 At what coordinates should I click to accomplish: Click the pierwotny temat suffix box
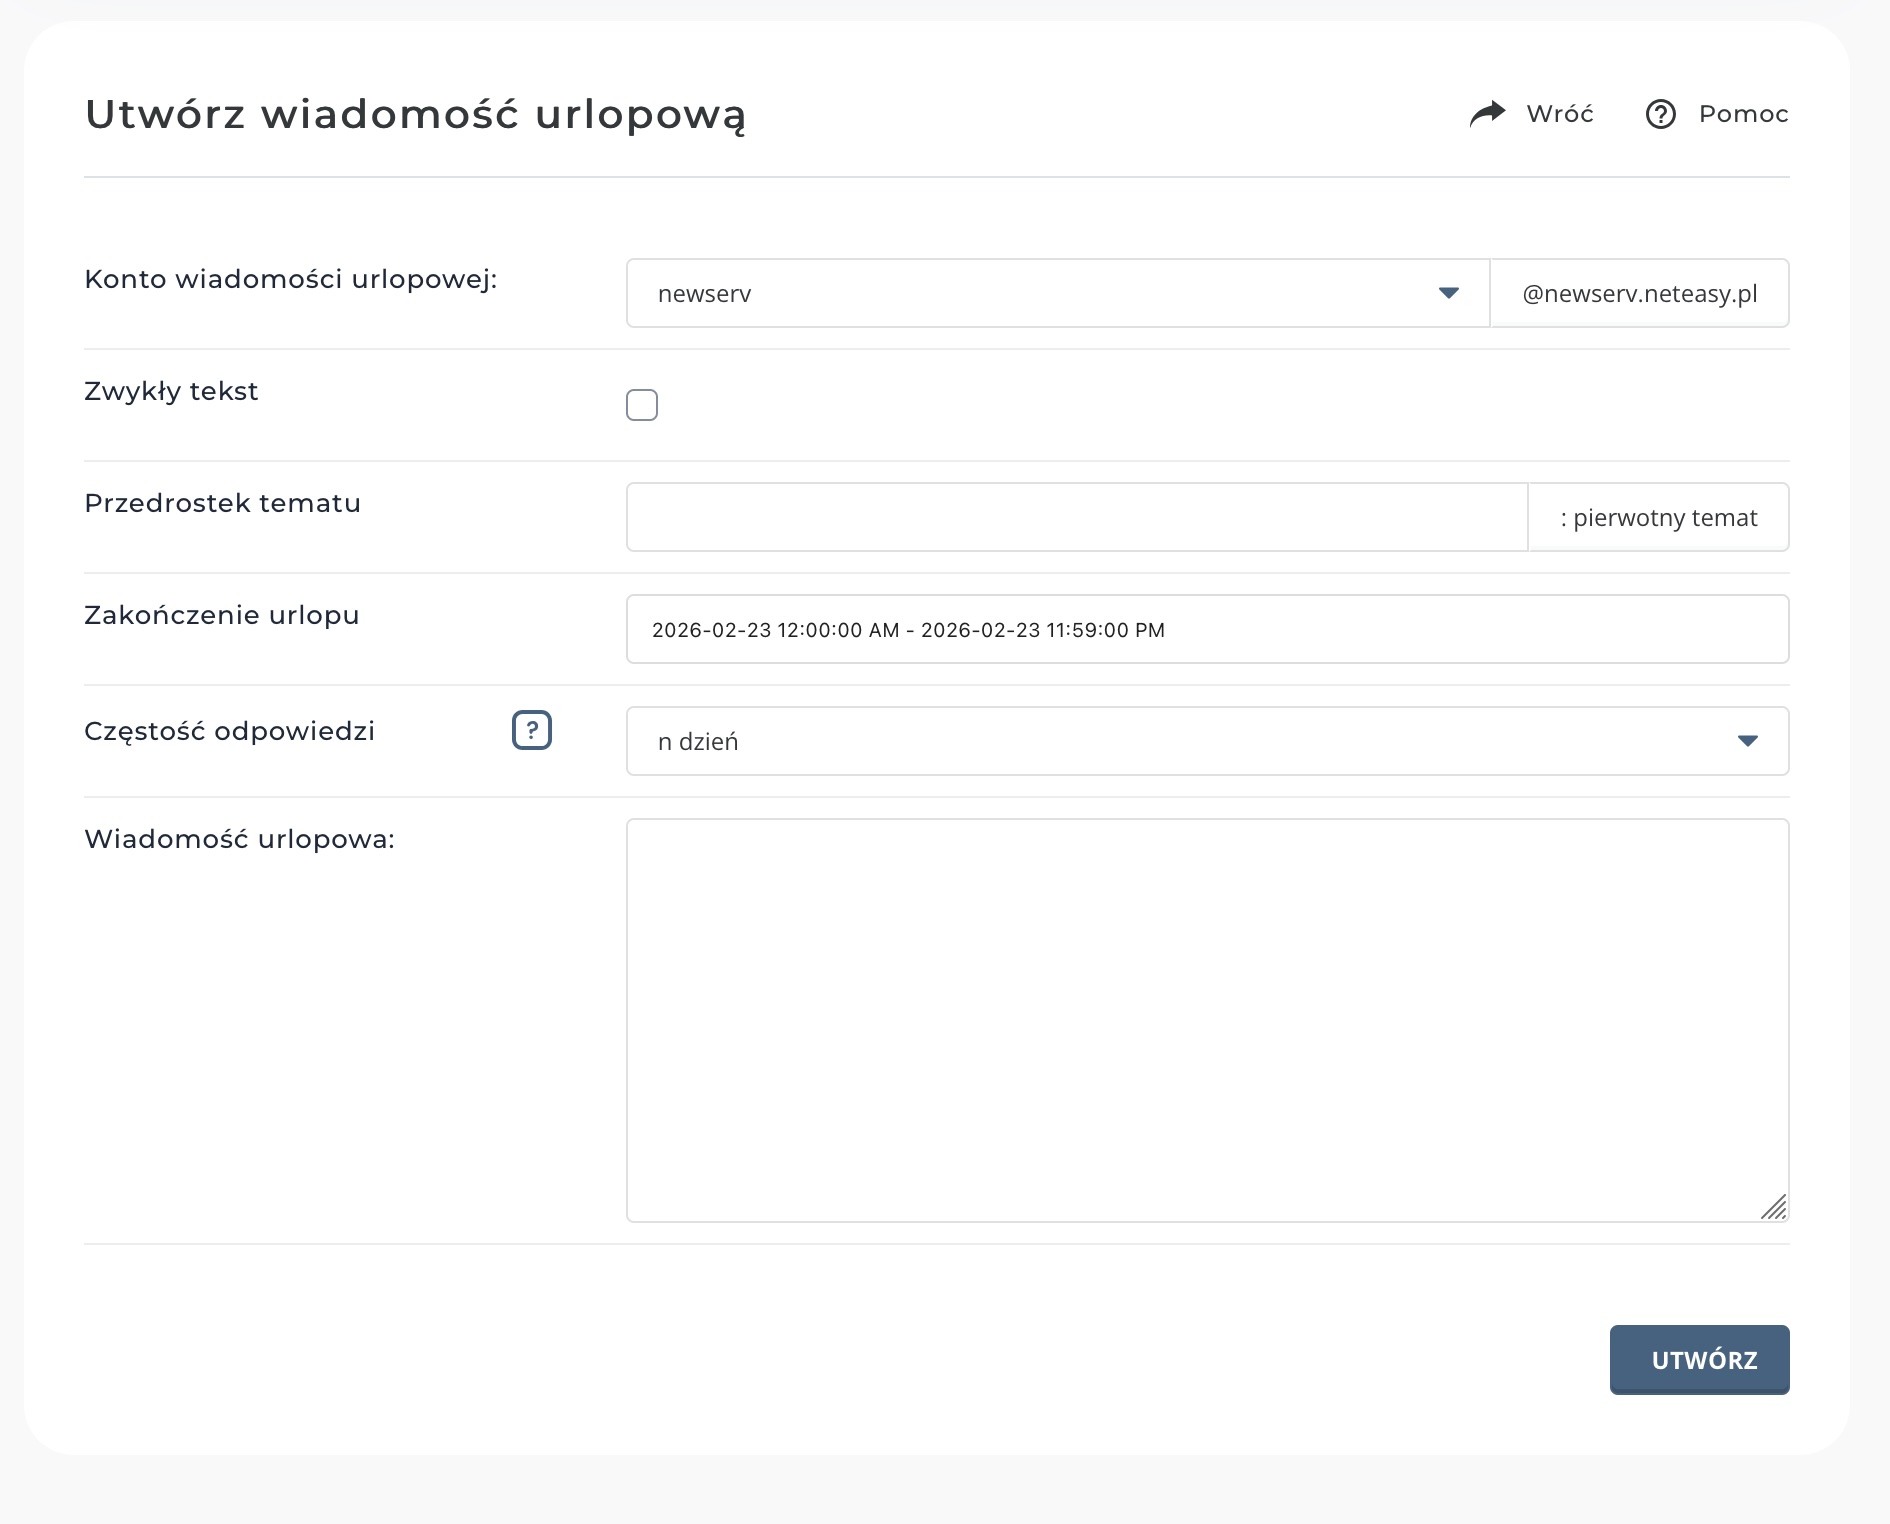click(x=1658, y=517)
